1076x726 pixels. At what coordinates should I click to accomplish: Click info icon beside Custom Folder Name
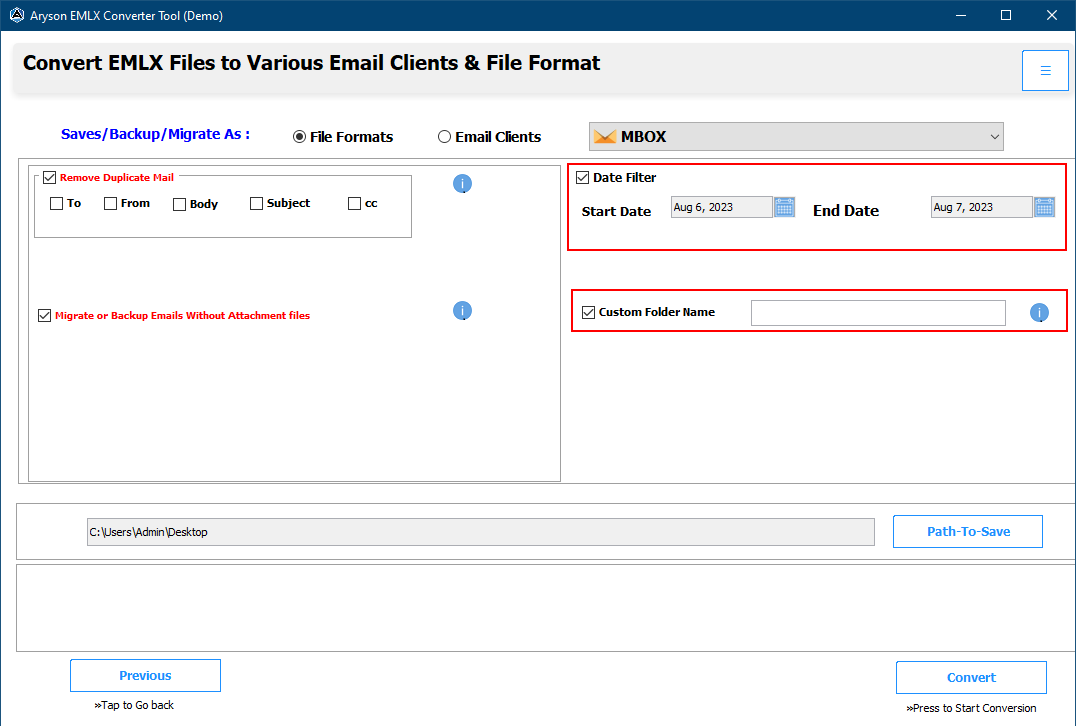(x=1039, y=313)
